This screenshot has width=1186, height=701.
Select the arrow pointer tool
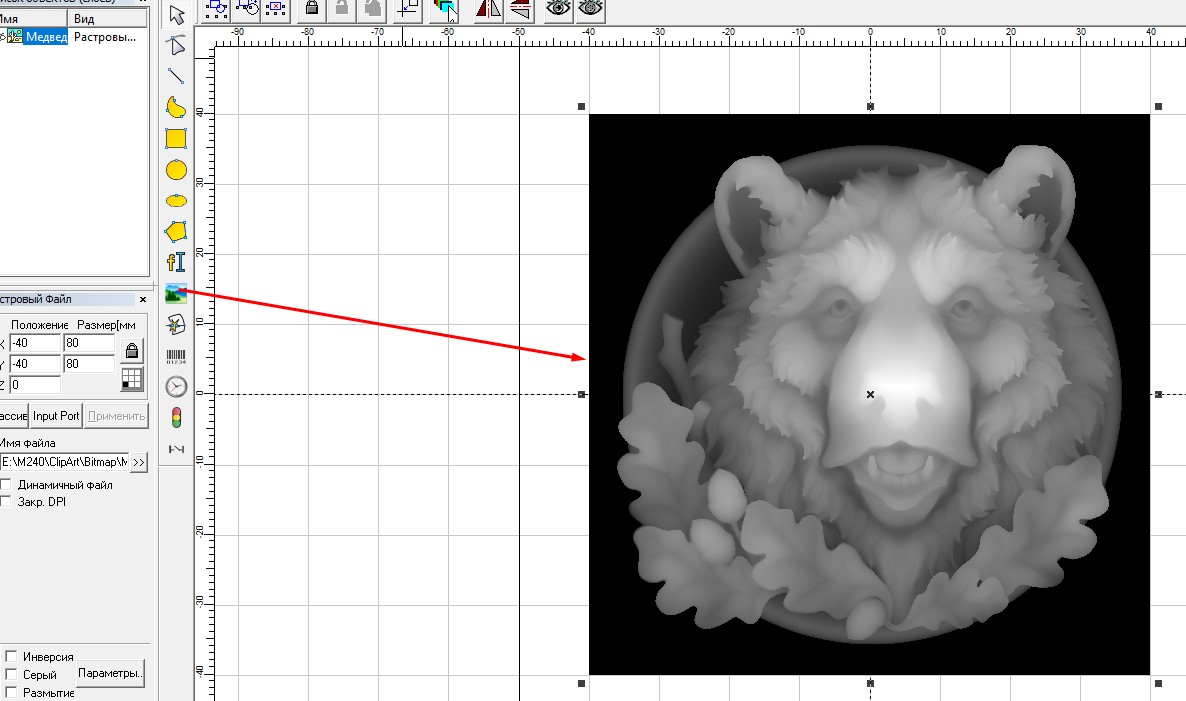click(x=177, y=14)
